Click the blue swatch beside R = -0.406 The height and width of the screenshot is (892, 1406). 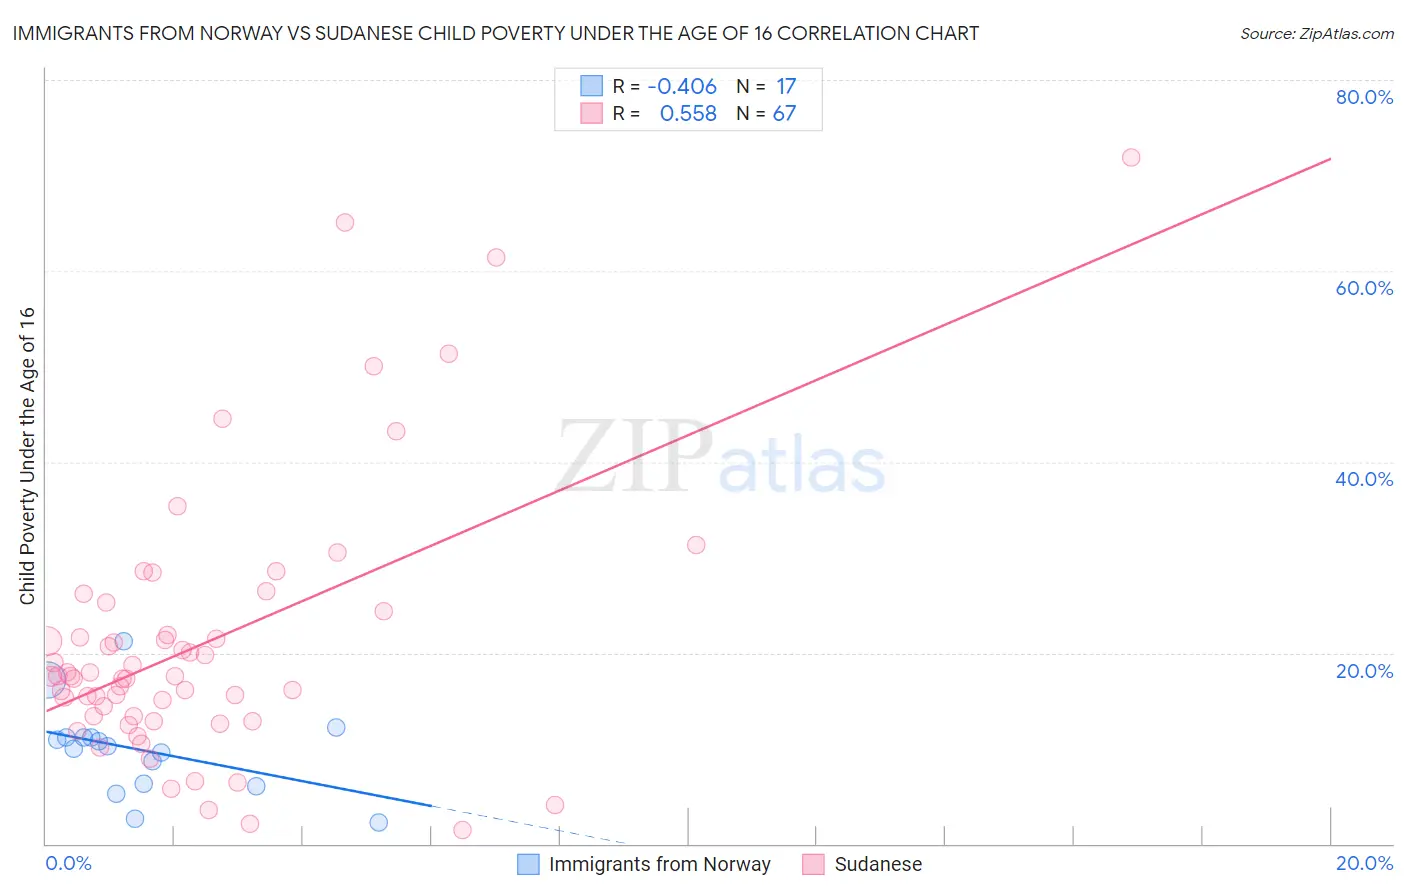point(592,86)
